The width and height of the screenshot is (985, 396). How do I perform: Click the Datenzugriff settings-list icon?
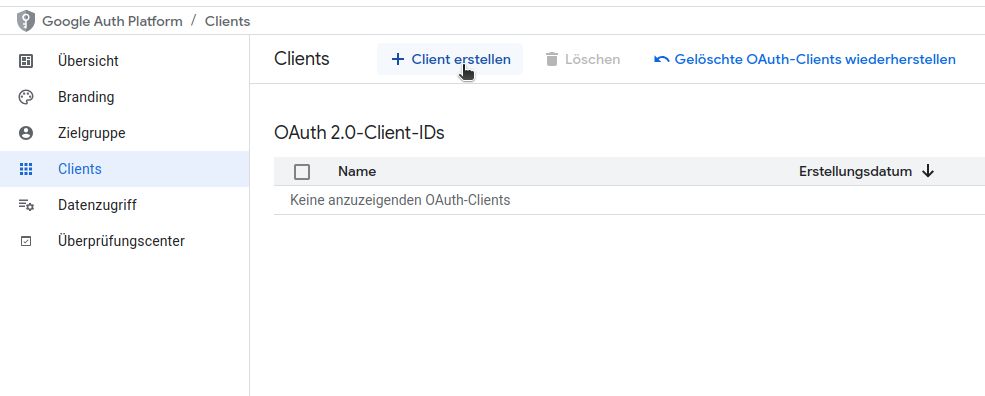tap(26, 205)
